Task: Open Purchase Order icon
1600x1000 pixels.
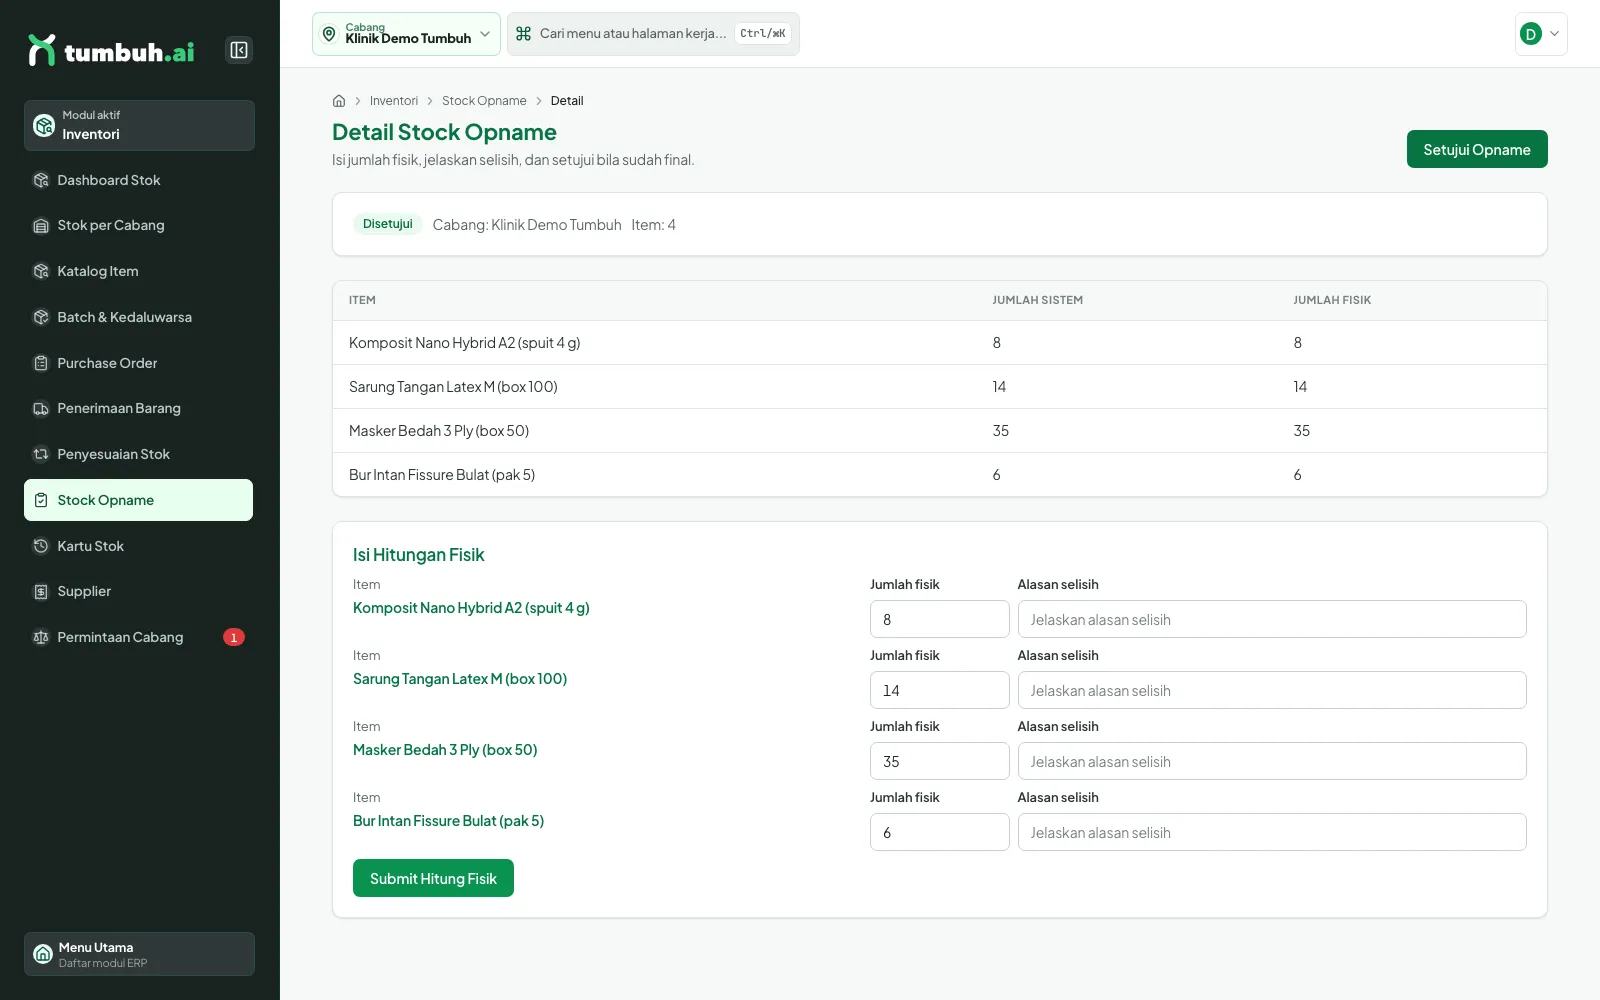Action: pyautogui.click(x=41, y=363)
